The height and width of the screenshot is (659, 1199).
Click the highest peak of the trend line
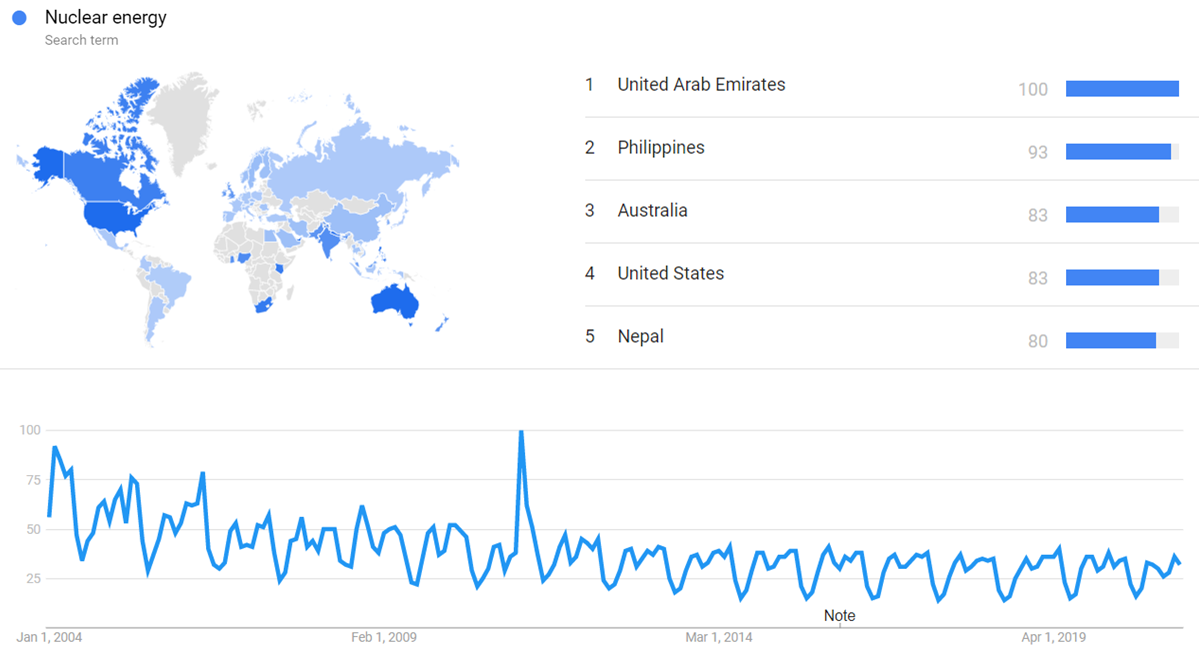521,432
